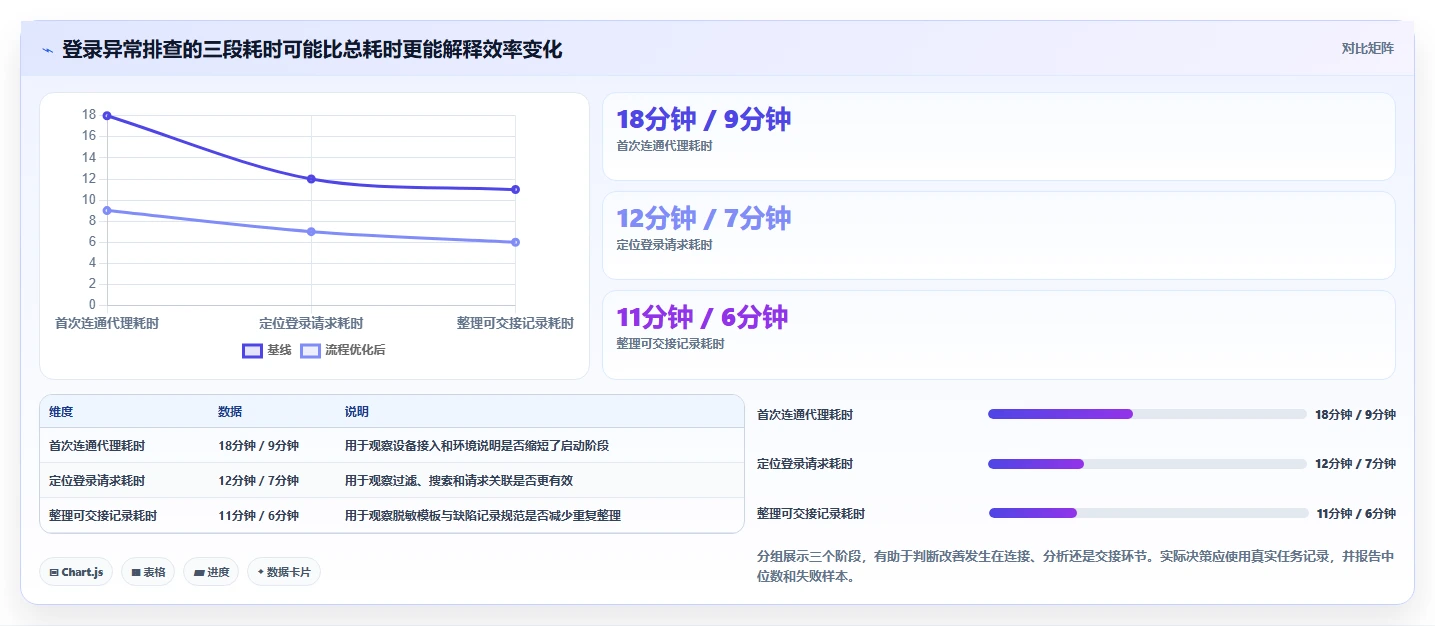Click the icon in the 表格 chip
Screen dimensions: 1435x626
(135, 572)
